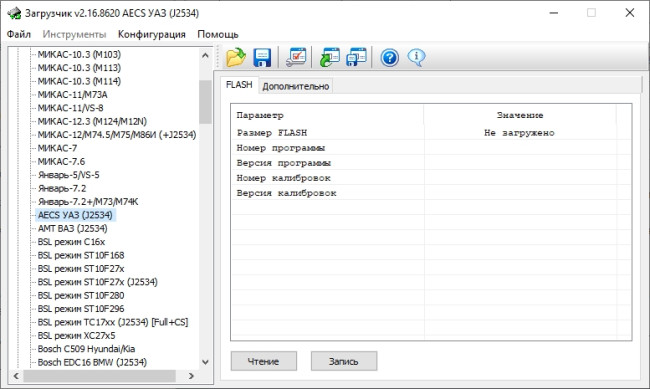Click the tree's horizontal scrollbar thumb
The image size is (650, 389).
tap(99, 376)
